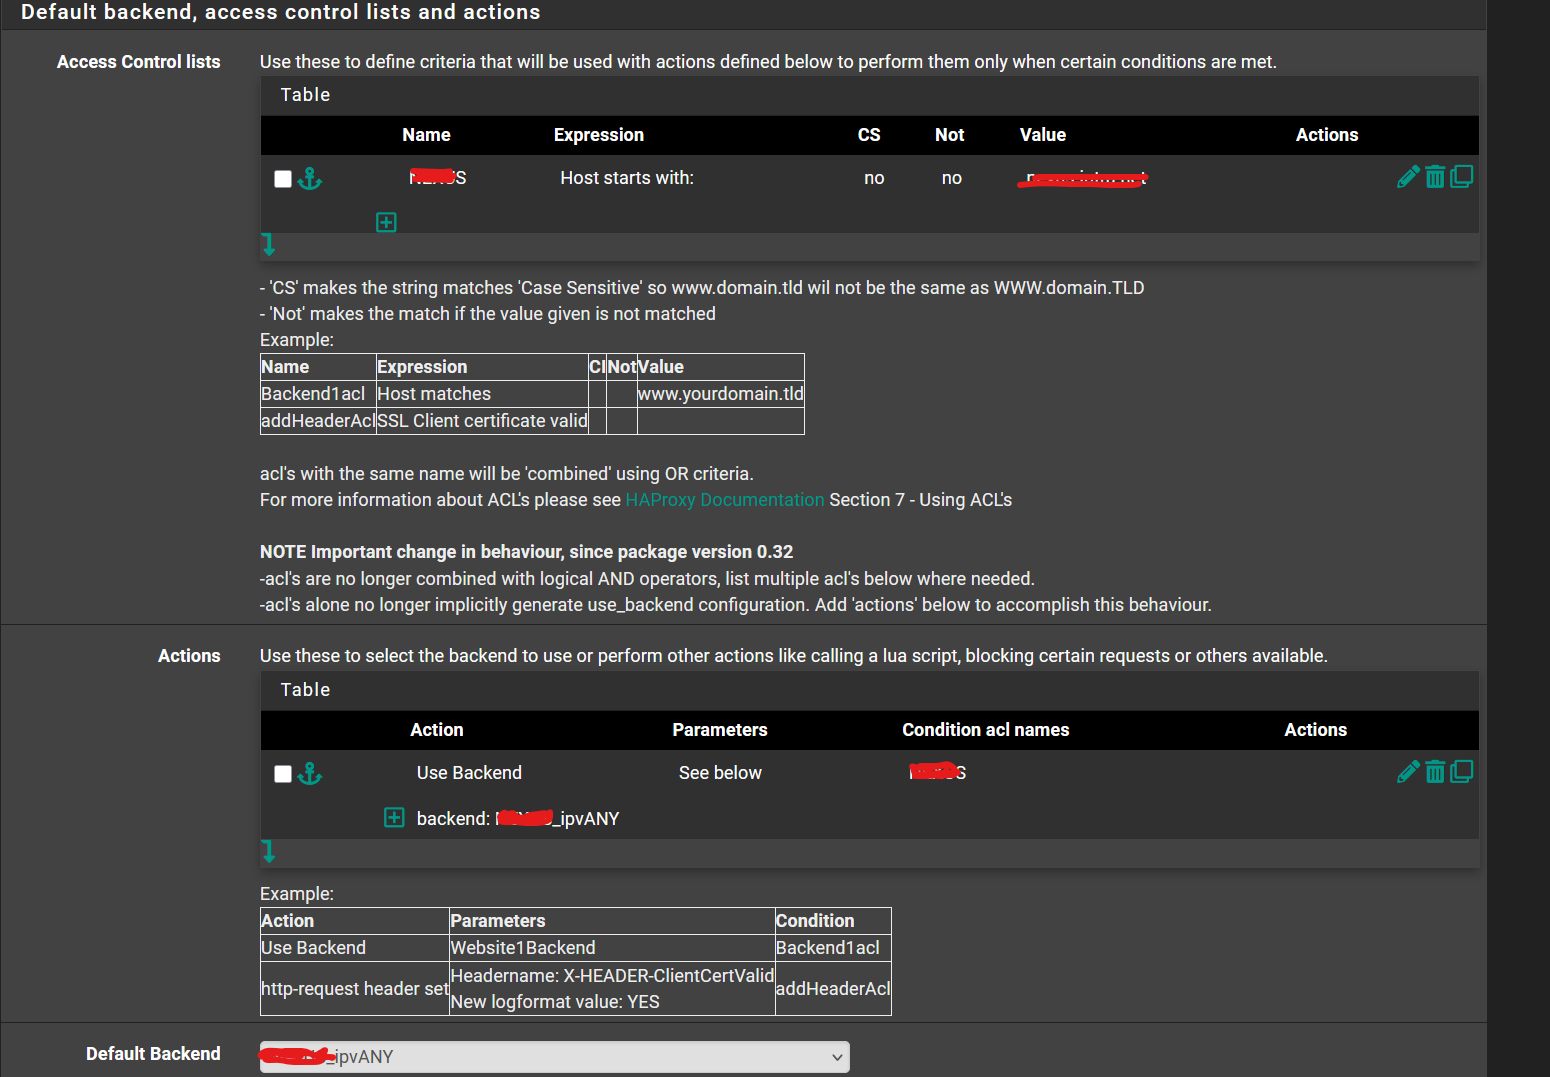Select the Use Backend row checkbox
This screenshot has height=1077, width=1550.
(283, 774)
